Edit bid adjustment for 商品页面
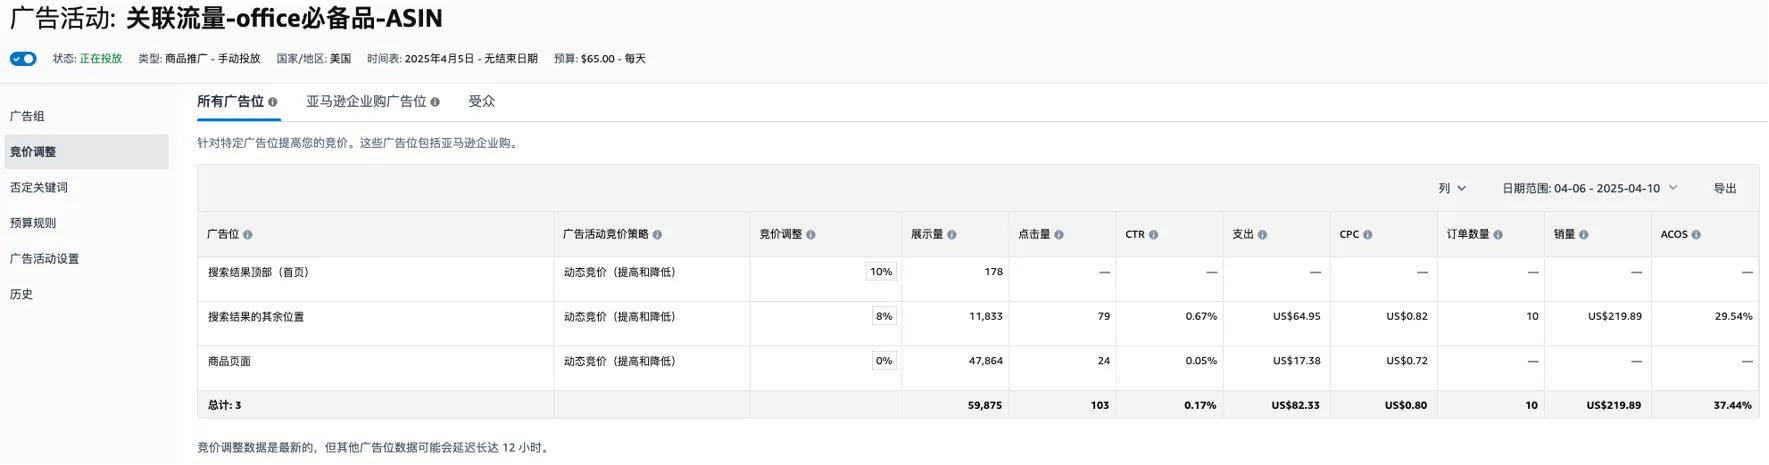The image size is (1769, 465). click(884, 361)
